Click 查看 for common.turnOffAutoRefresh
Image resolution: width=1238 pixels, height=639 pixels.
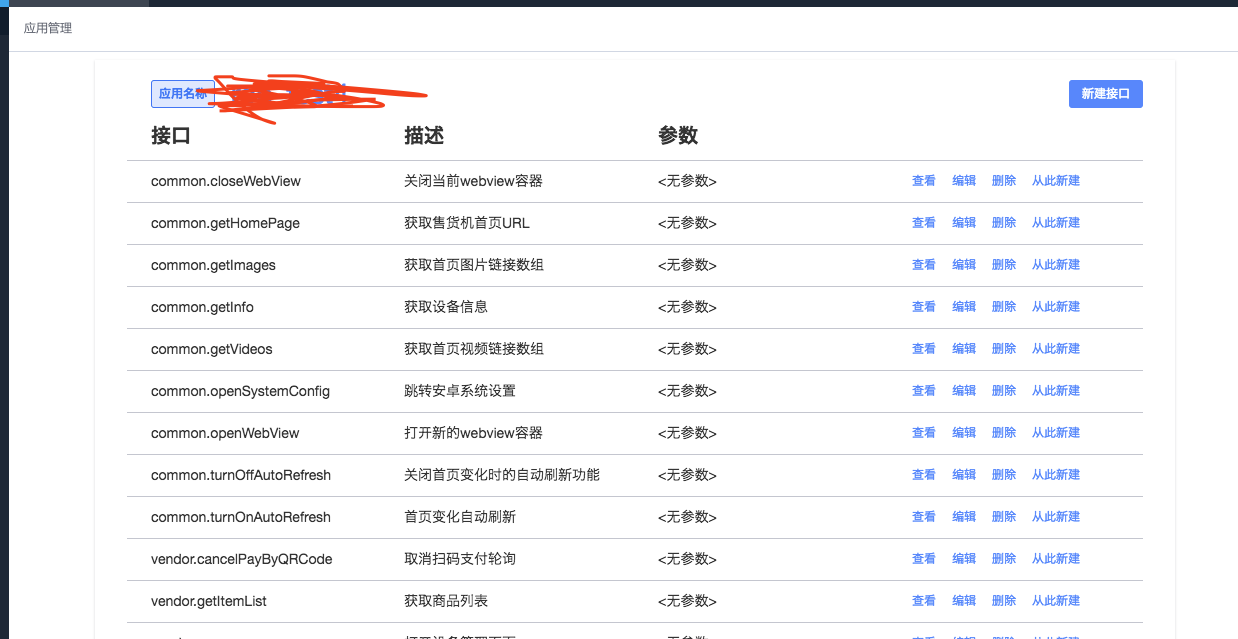[924, 475]
